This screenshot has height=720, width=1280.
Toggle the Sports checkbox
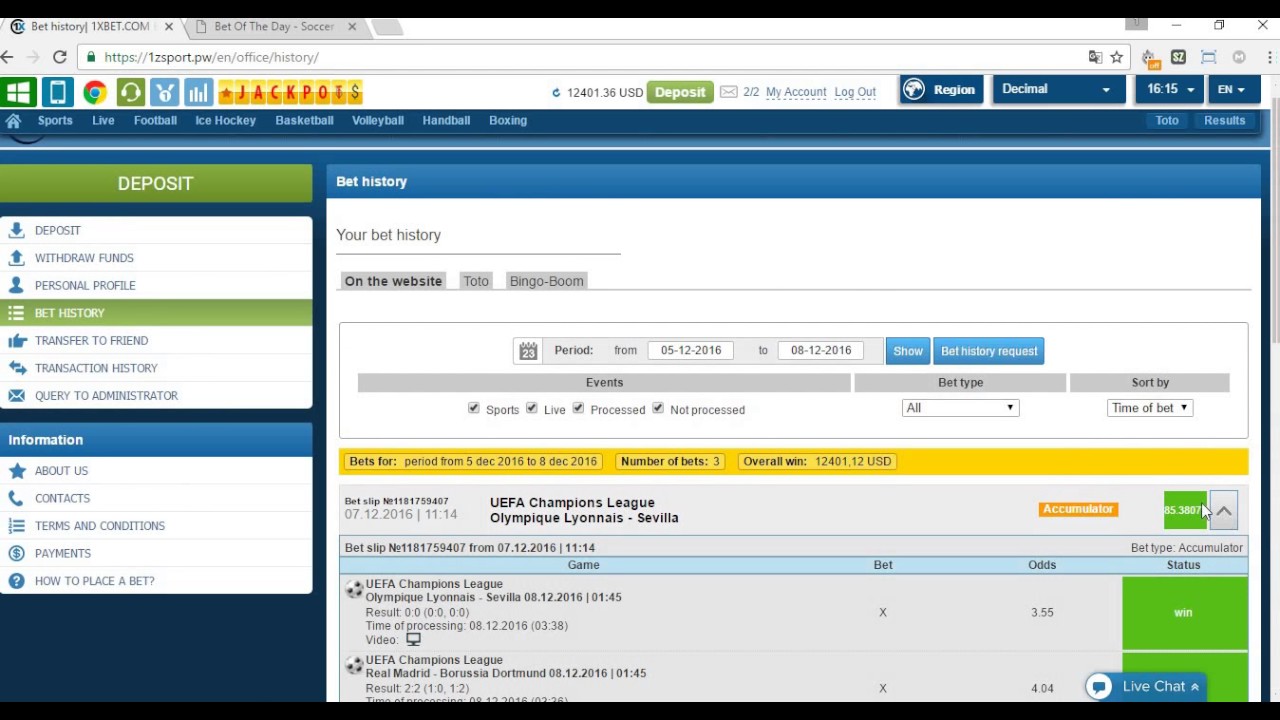coord(474,408)
